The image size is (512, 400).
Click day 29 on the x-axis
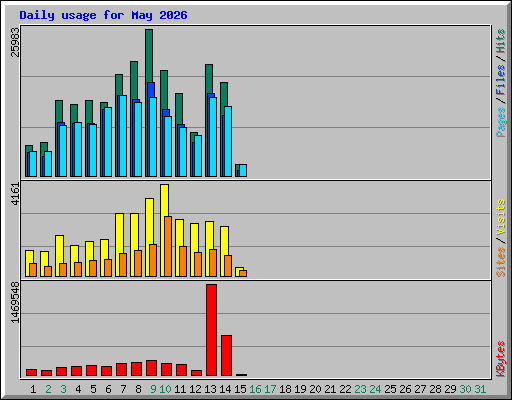pos(450,389)
